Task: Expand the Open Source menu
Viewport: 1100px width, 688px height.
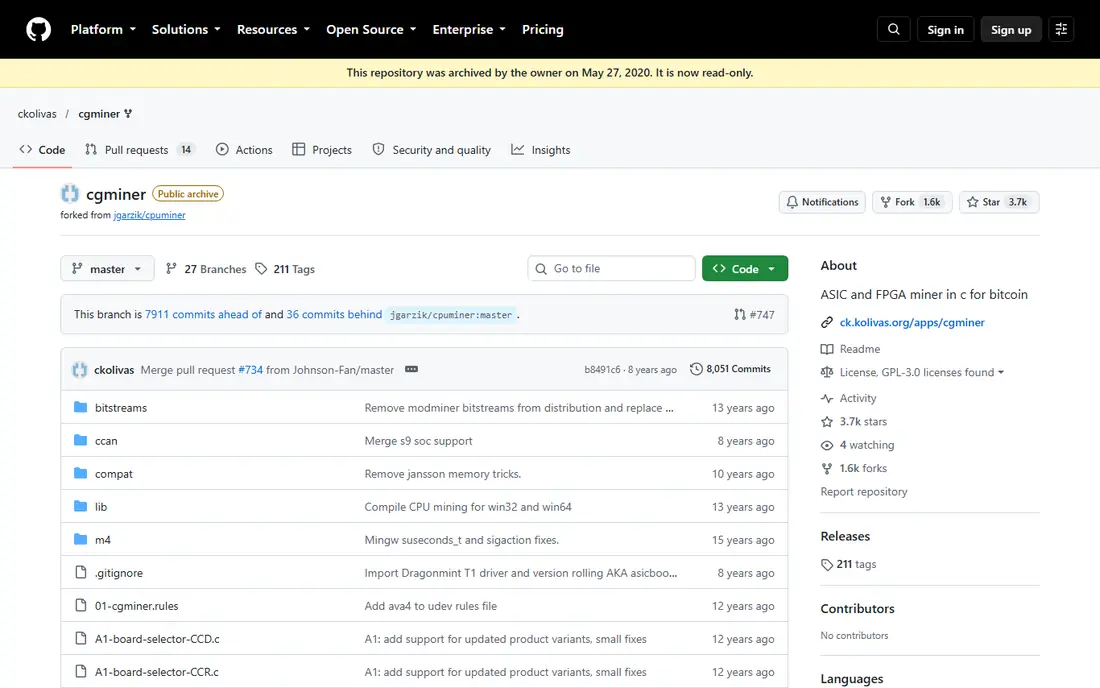Action: (371, 29)
